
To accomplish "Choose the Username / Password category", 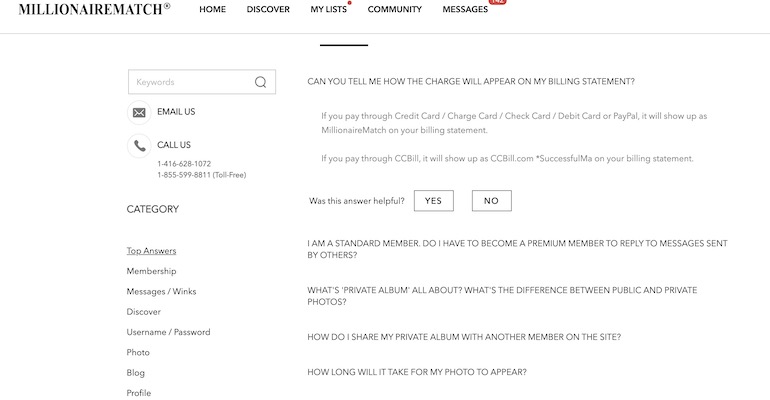I will [168, 332].
